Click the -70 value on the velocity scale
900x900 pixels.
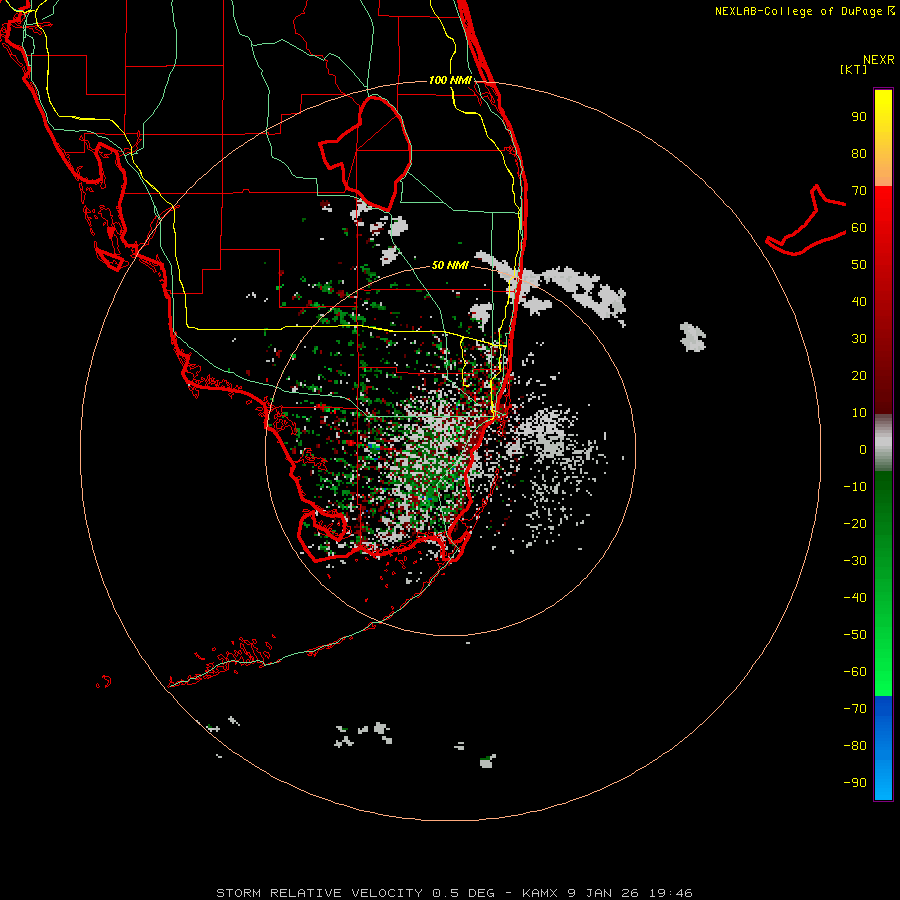855,709
